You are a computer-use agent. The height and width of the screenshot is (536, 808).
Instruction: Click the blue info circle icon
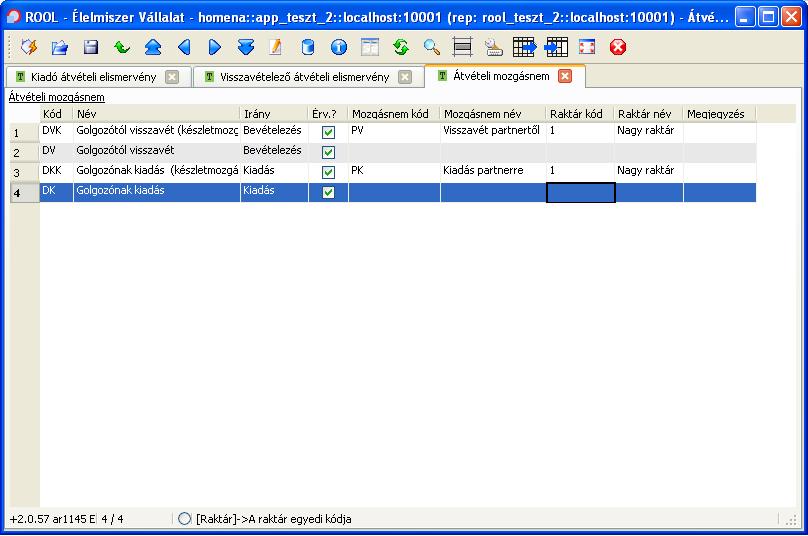point(338,47)
